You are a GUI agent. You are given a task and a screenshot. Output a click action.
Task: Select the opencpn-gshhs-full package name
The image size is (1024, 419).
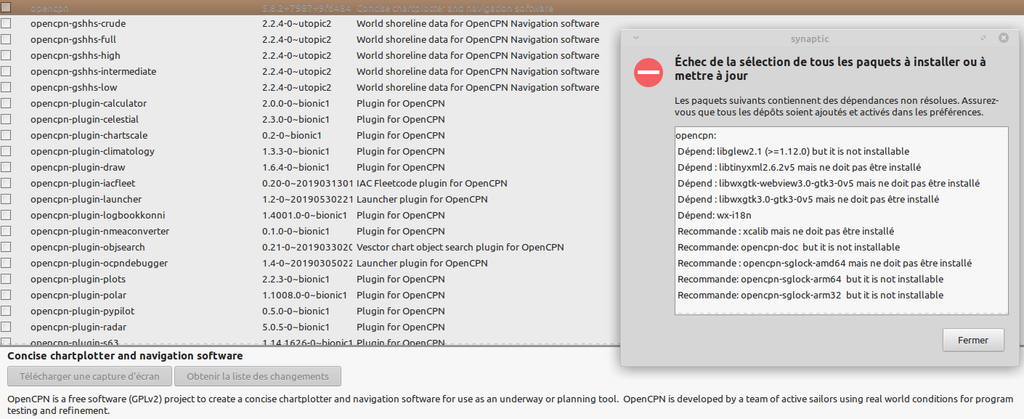[73, 39]
